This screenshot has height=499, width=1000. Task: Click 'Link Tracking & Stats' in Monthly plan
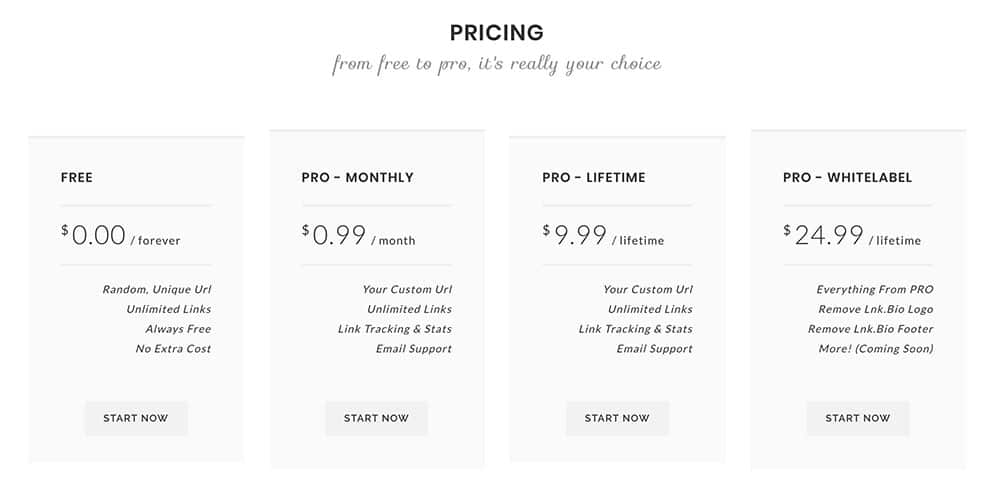pos(395,329)
